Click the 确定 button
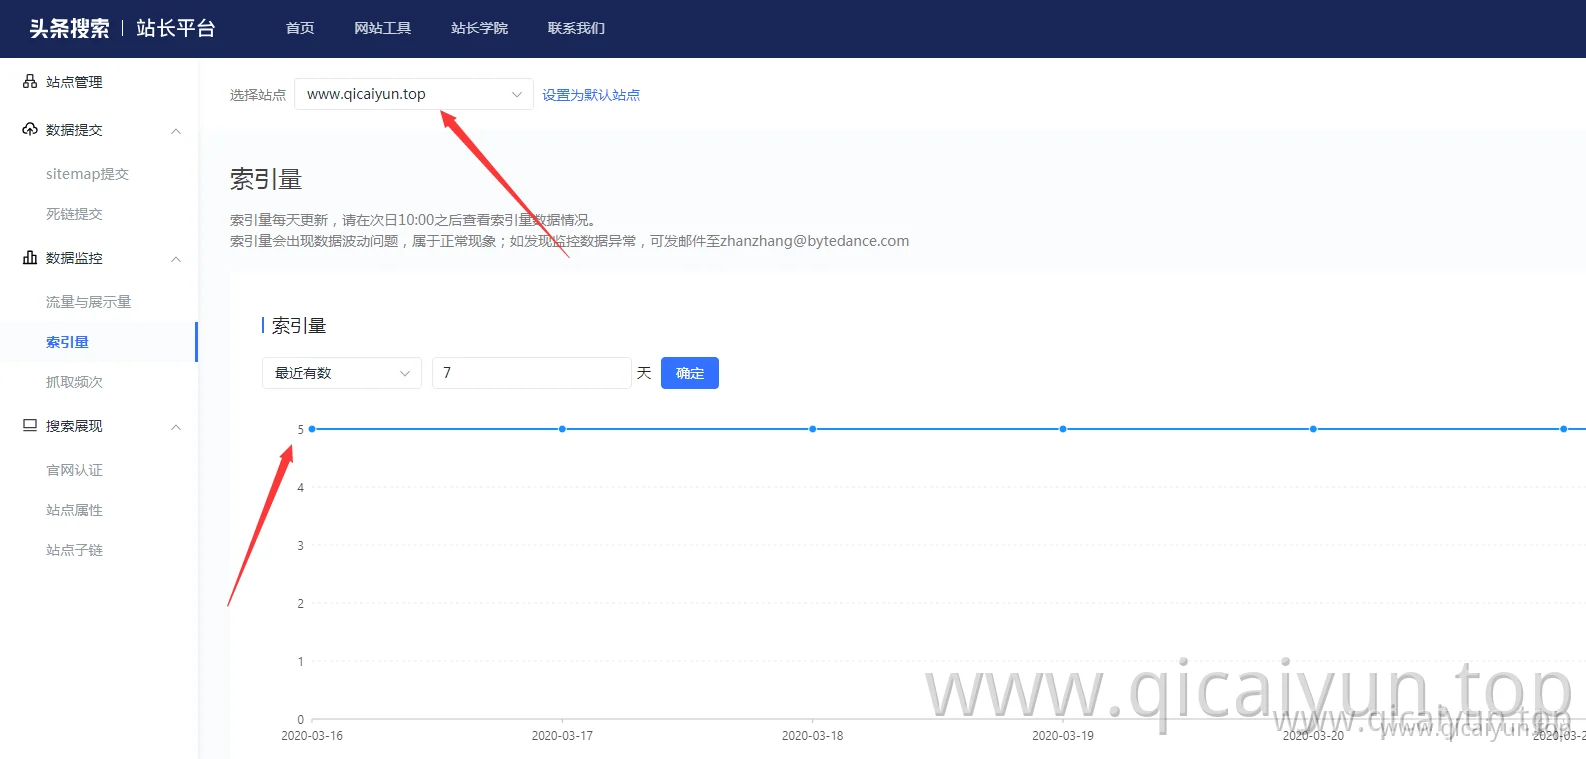This screenshot has height=759, width=1586. click(x=690, y=373)
